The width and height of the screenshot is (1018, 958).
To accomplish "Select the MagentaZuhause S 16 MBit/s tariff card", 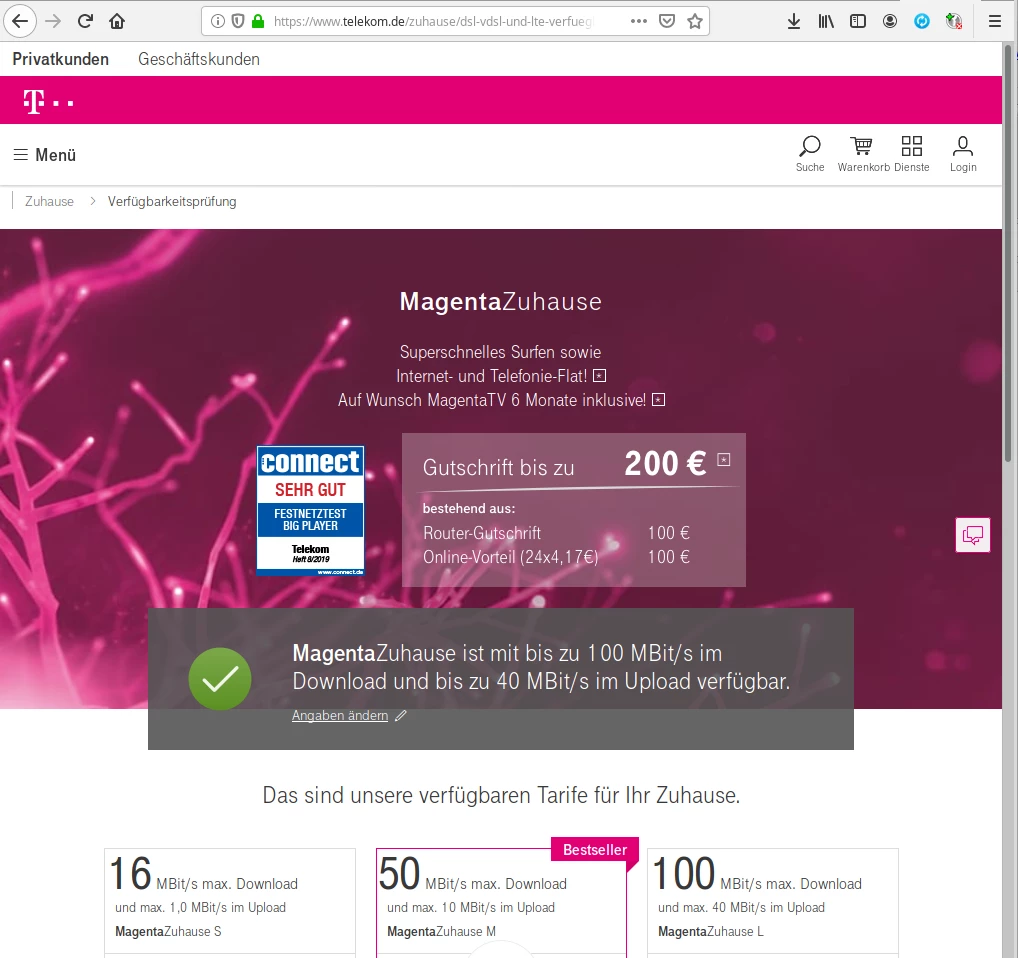I will pos(230,903).
